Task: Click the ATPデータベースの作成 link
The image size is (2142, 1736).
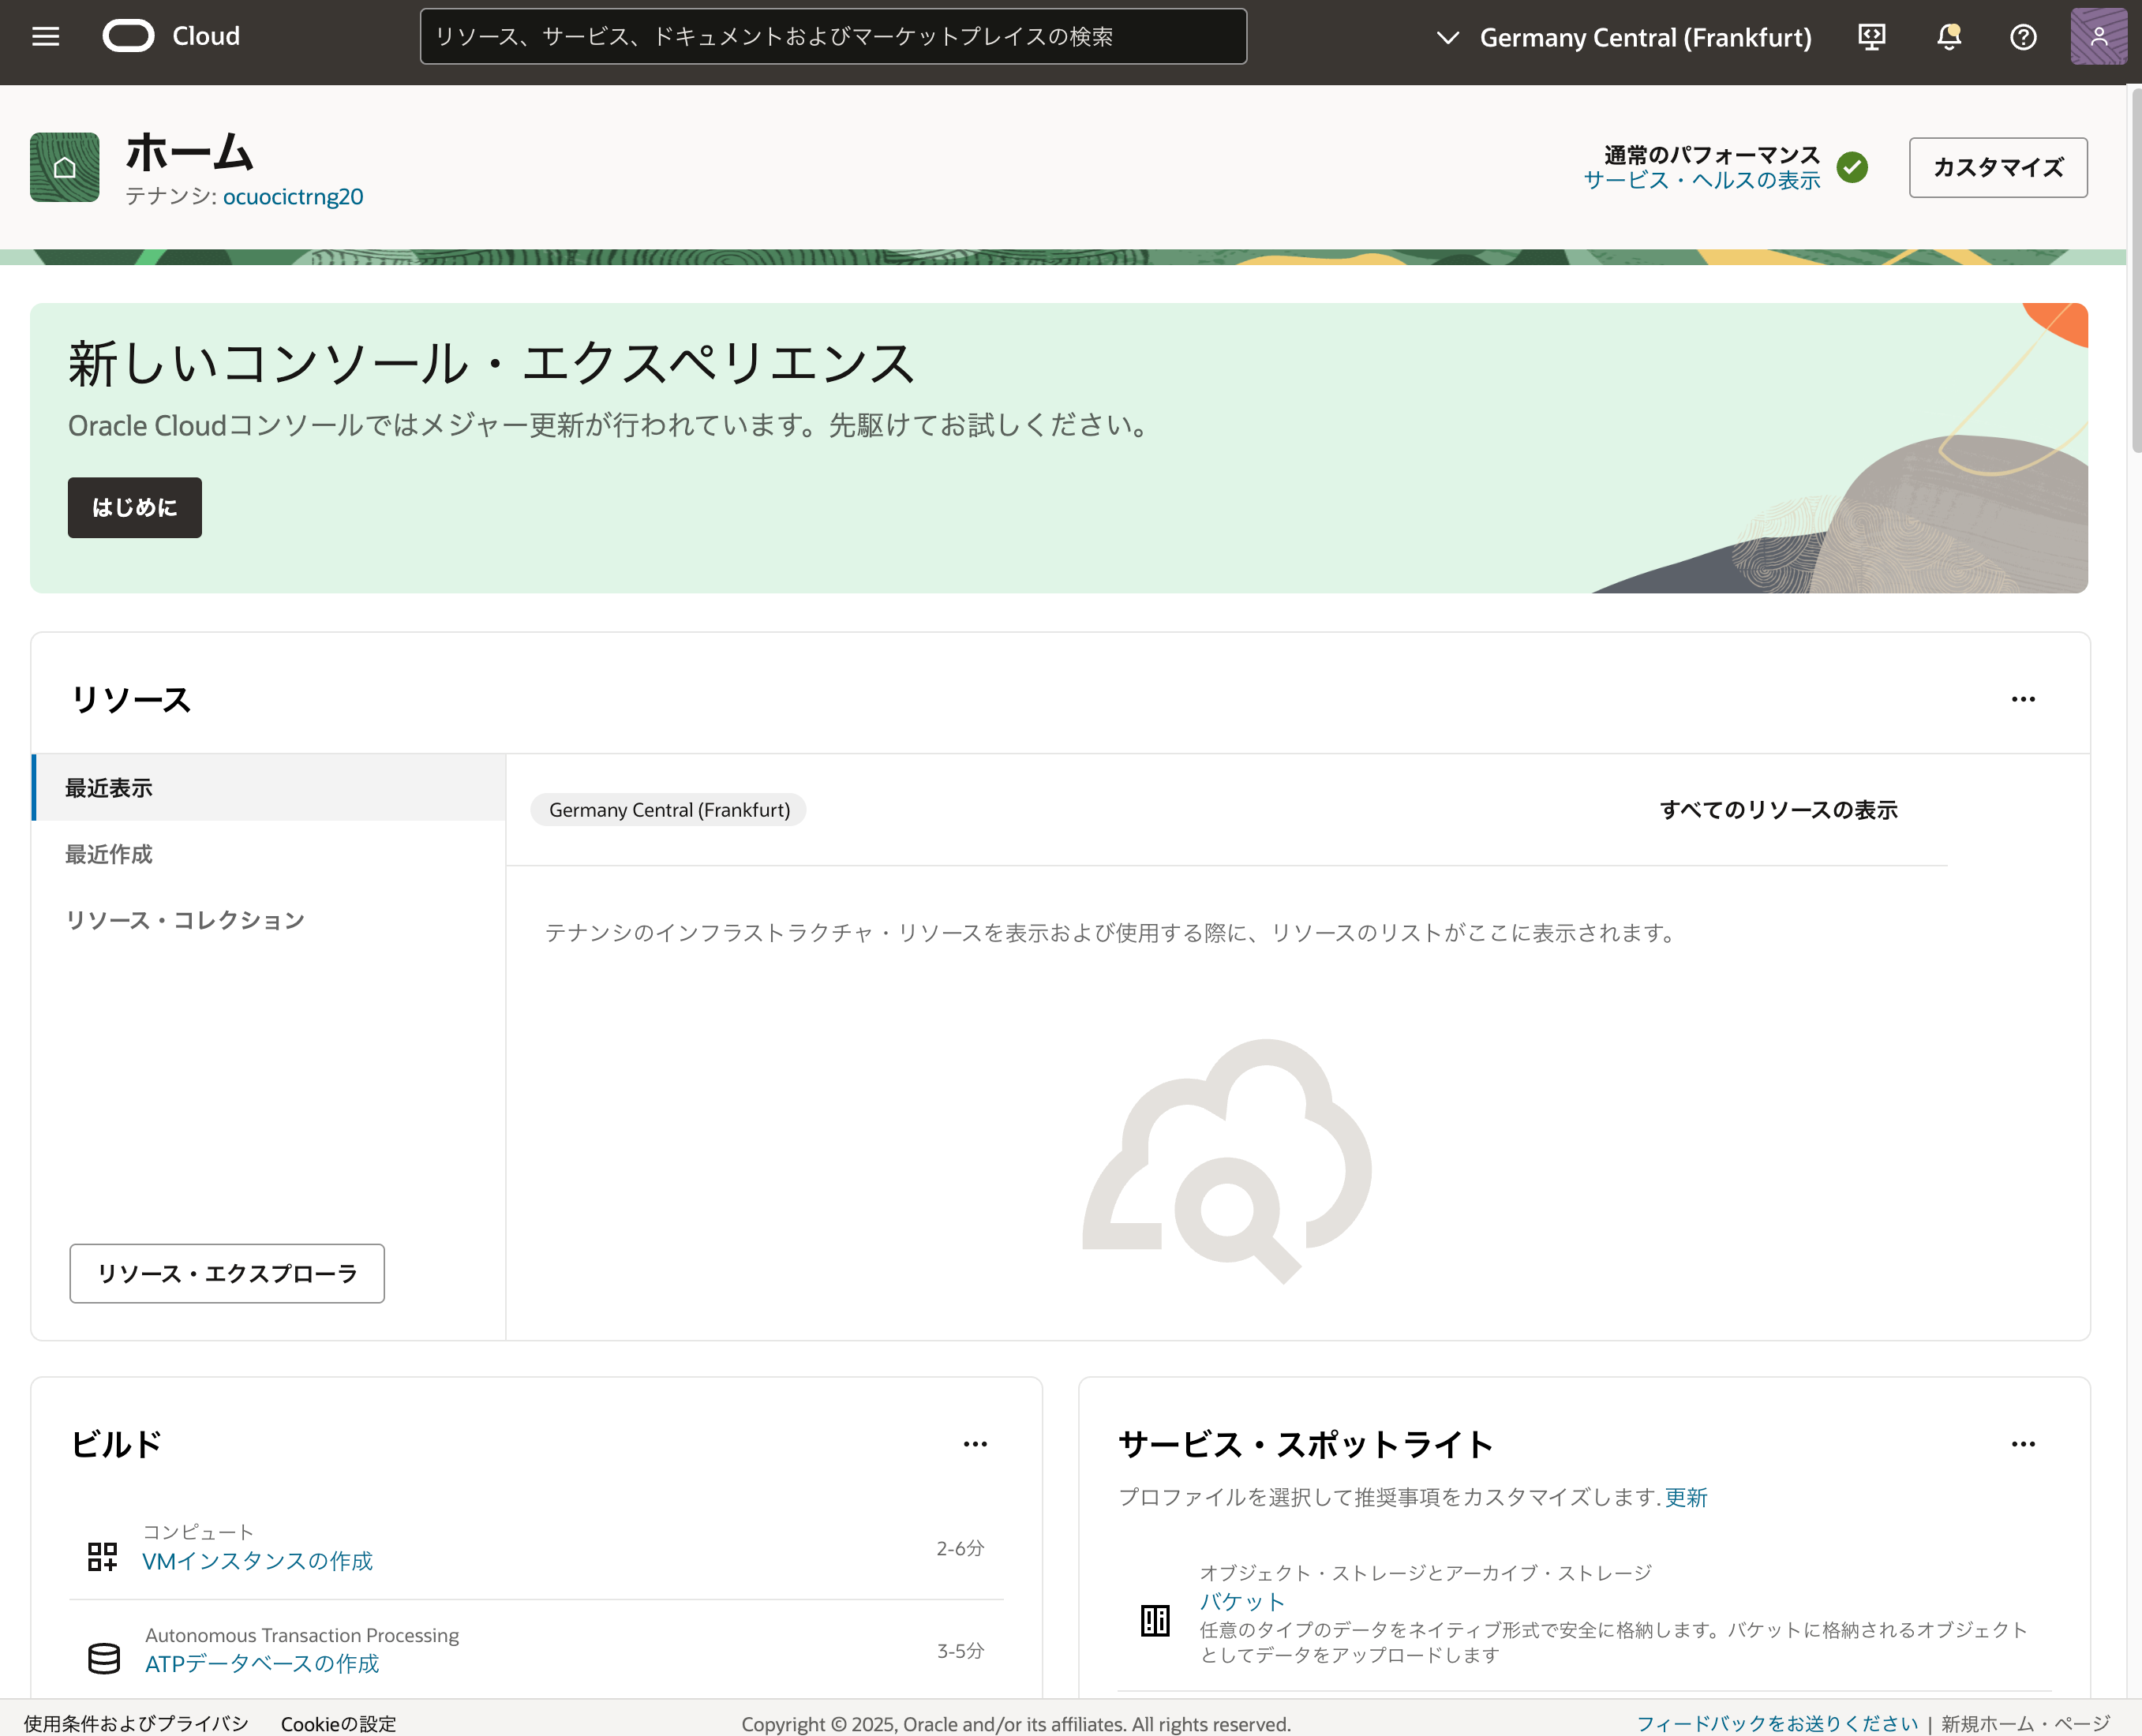Action: click(x=262, y=1664)
